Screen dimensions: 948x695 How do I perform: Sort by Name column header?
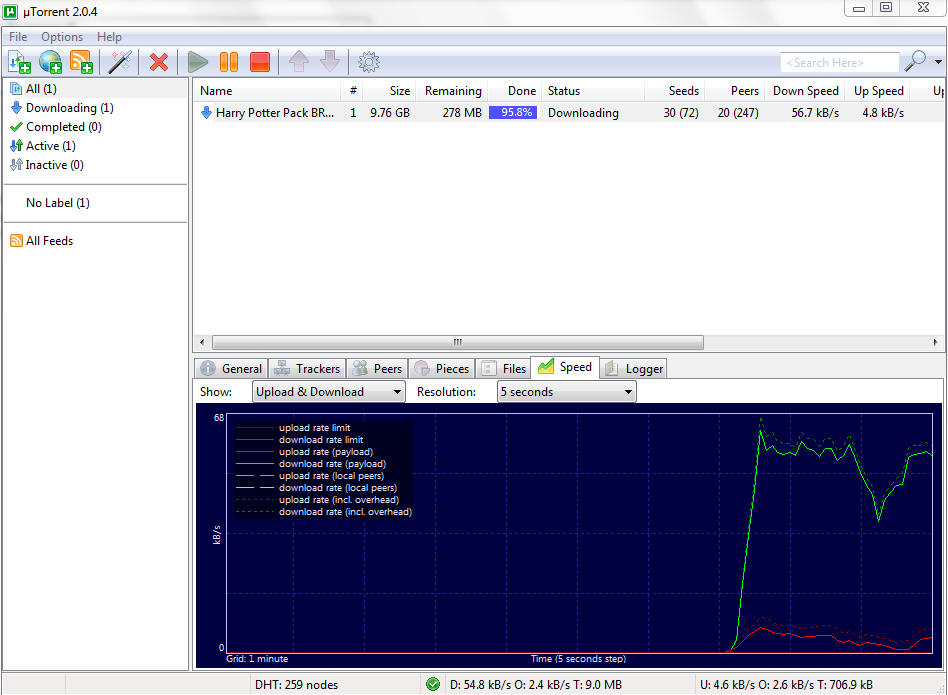(x=267, y=91)
